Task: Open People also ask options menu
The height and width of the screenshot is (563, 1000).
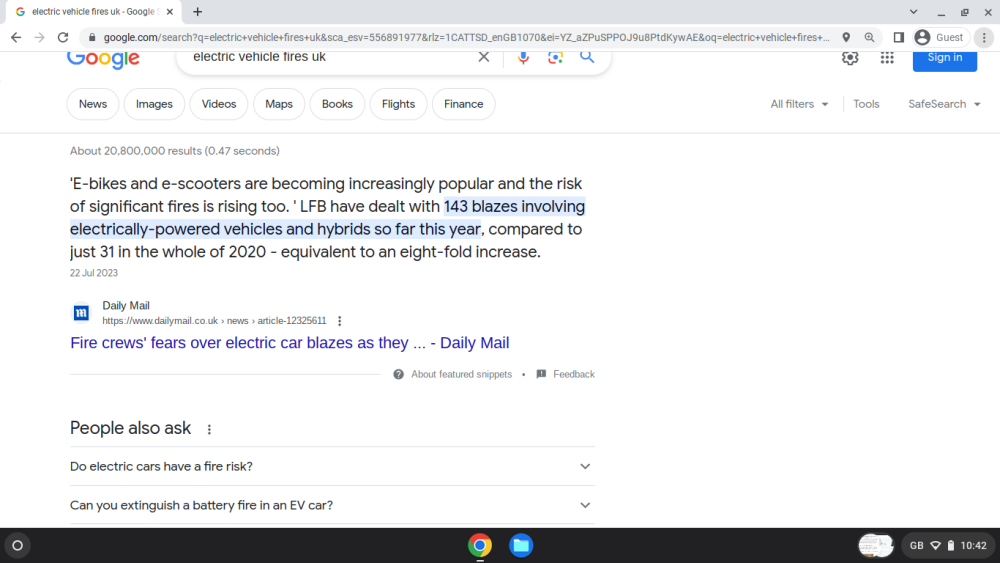Action: click(209, 429)
